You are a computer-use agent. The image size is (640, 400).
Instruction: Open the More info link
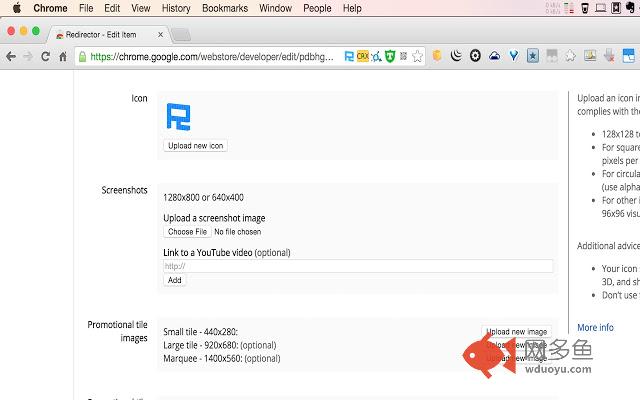[x=595, y=327]
